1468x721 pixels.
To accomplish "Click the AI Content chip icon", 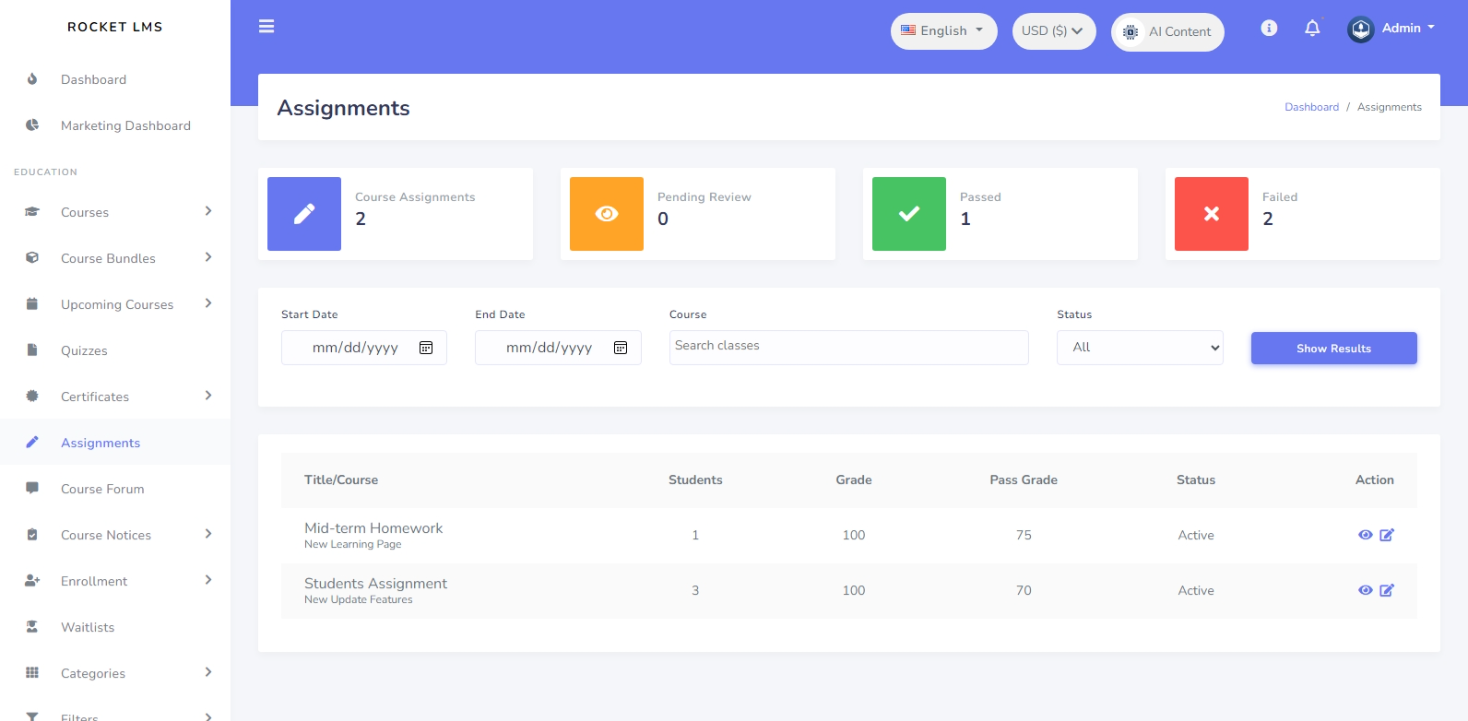I will pyautogui.click(x=1130, y=32).
